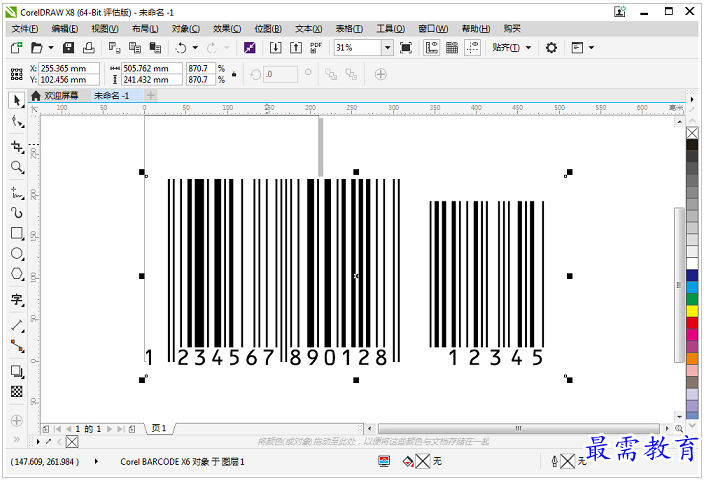
Task: Select the Ellipse tool
Action: (x=17, y=253)
